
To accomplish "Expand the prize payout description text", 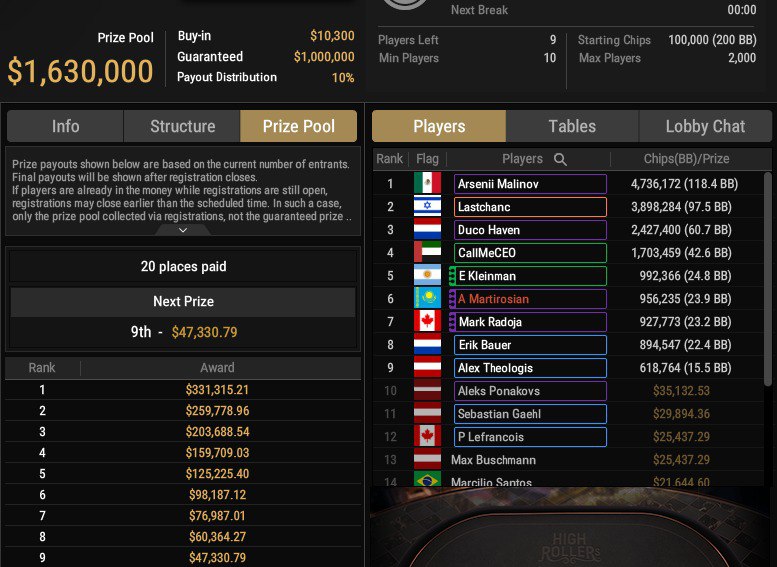I will pos(182,230).
